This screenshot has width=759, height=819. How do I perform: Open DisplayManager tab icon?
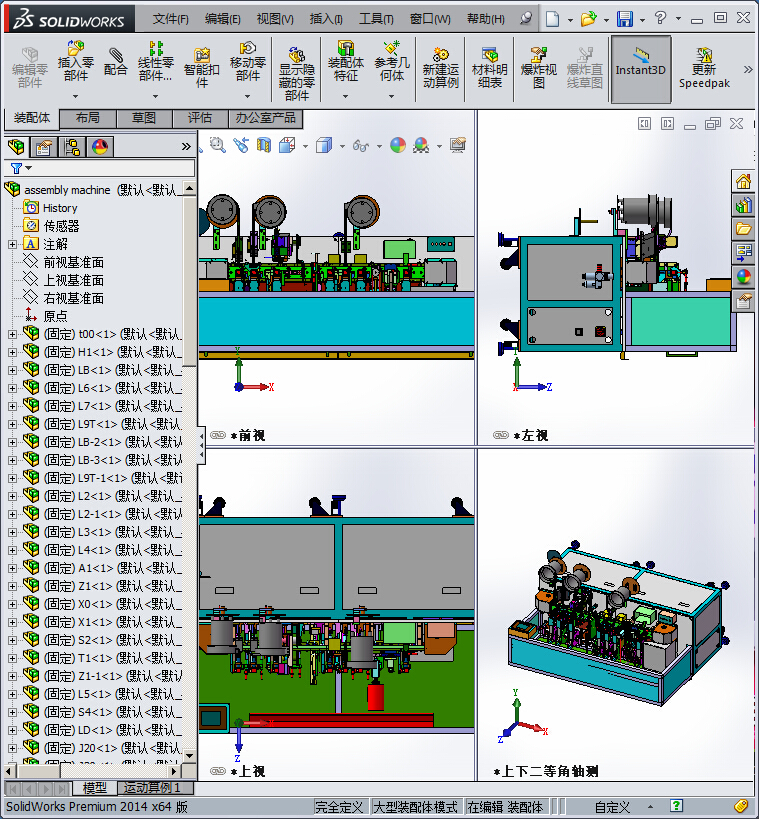[x=100, y=147]
